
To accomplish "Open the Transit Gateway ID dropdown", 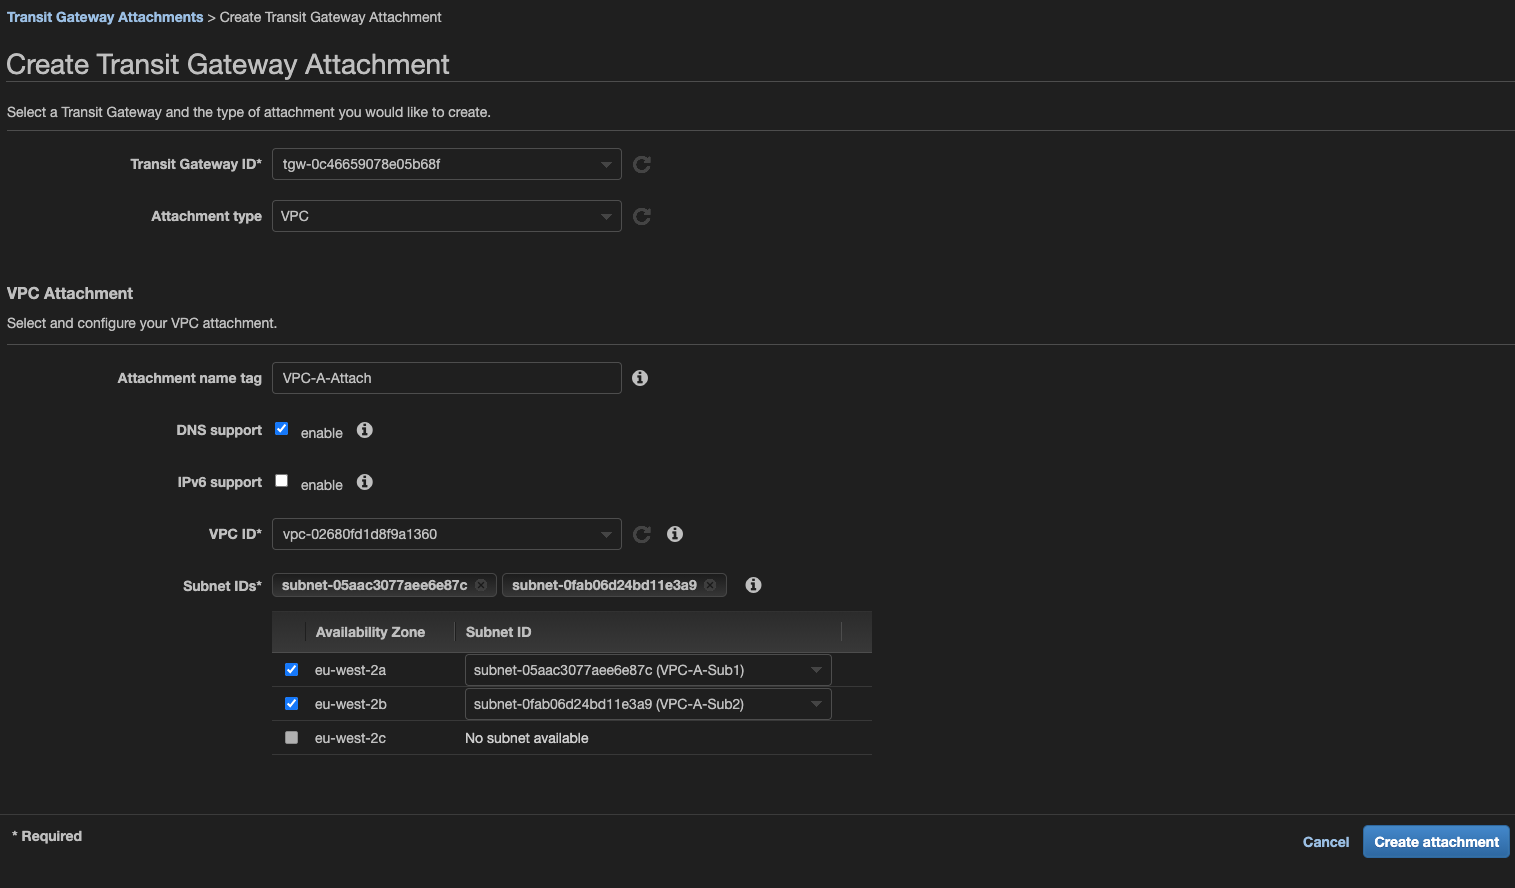I will (x=447, y=164).
